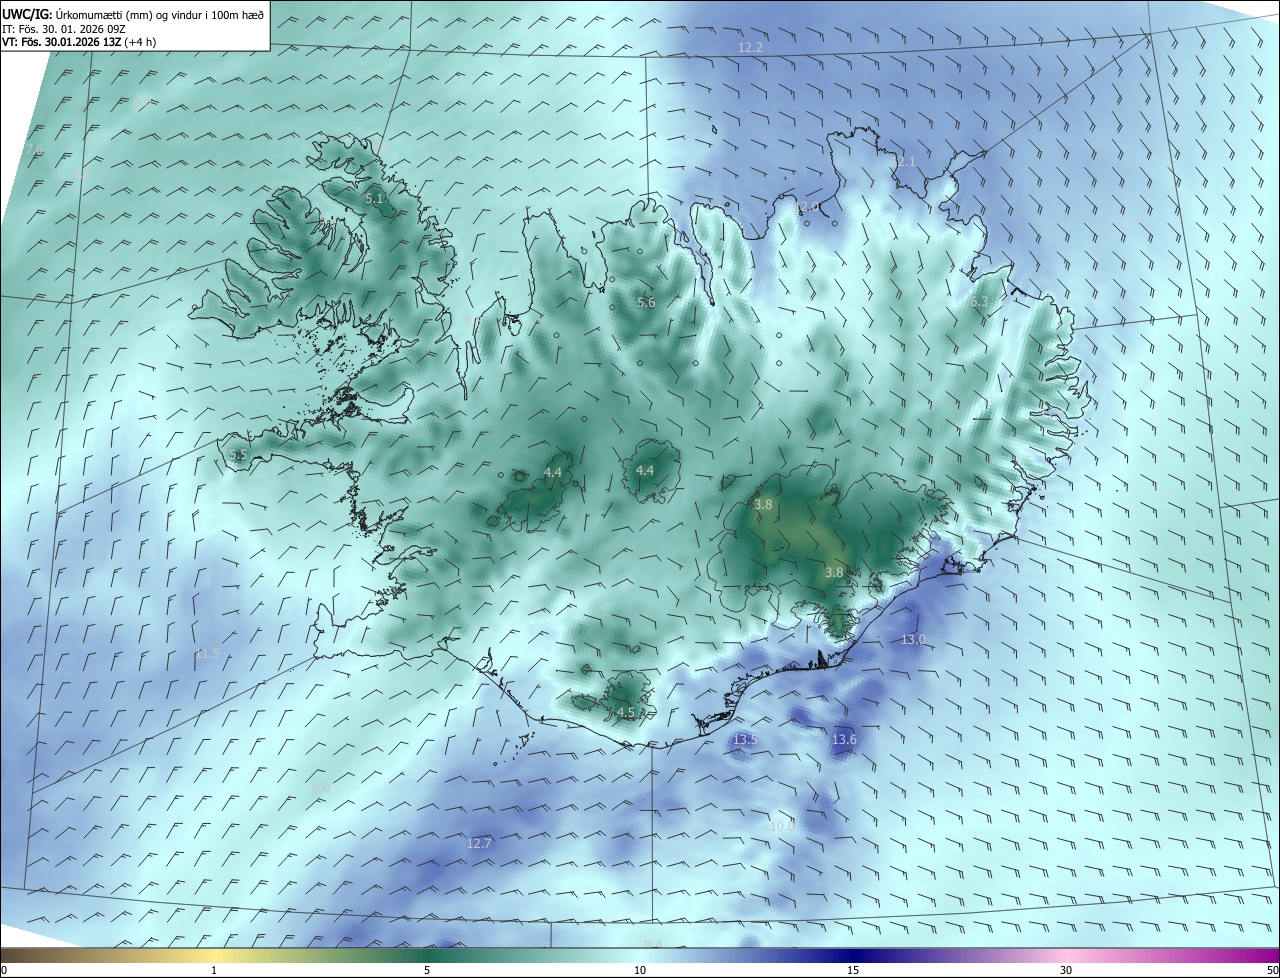Click the 'IT: Fös. 30. 01. 2026 09Z' line

63,29
